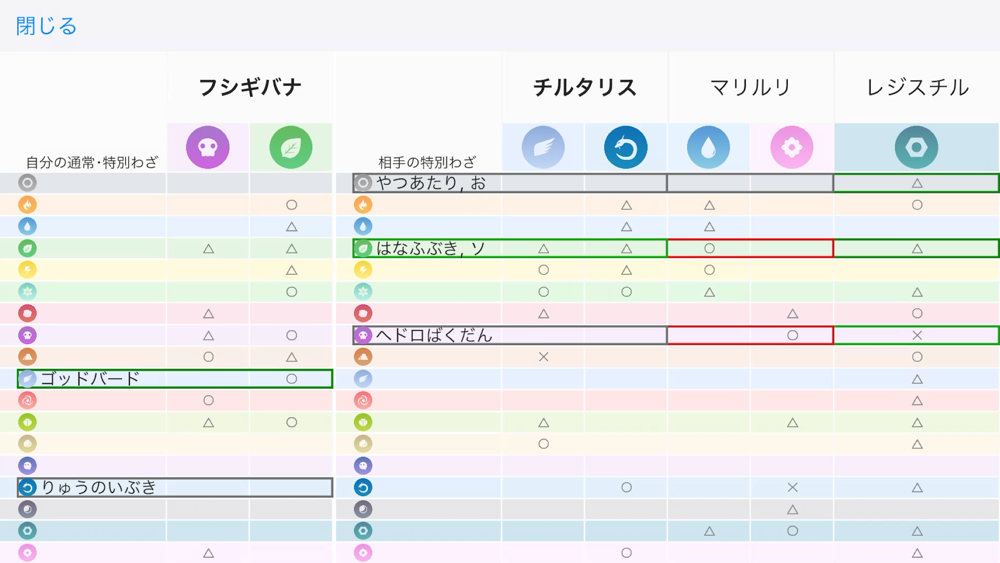Click the poison icon beside ヘドロばくだん
Image resolution: width=1000 pixels, height=563 pixels.
pyautogui.click(x=364, y=336)
